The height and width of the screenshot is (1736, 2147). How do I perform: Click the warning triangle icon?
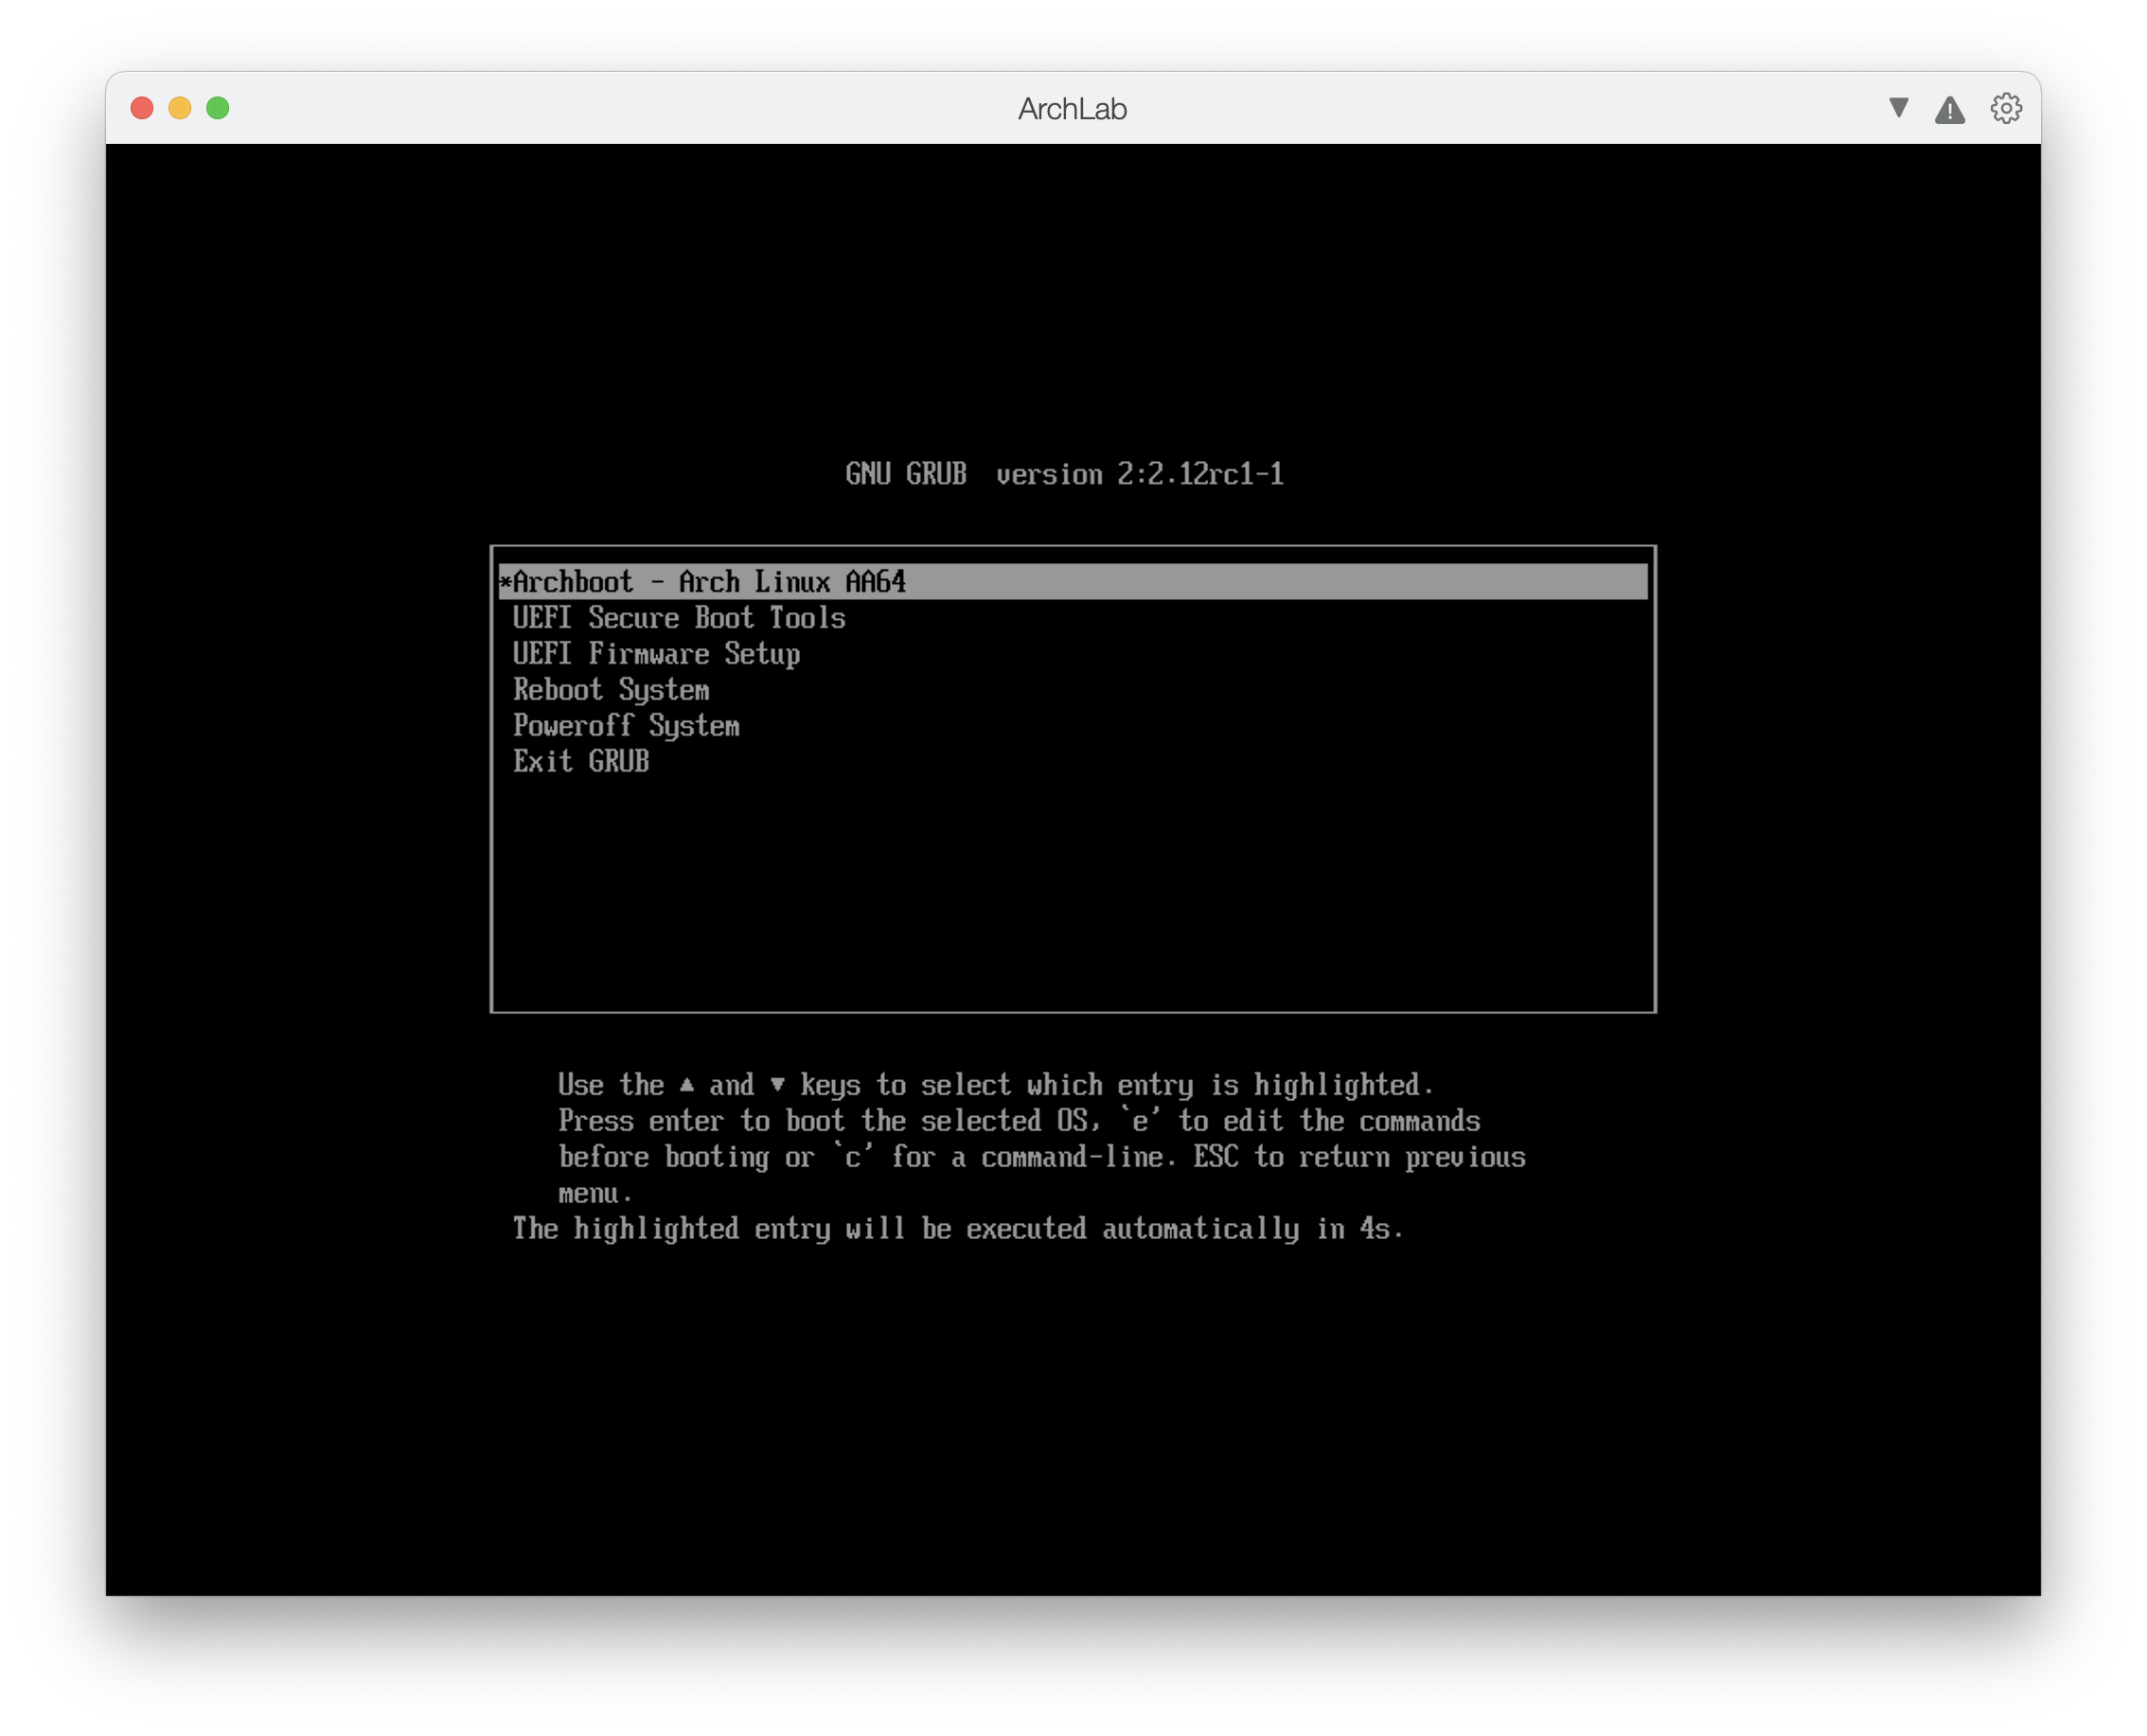[1949, 110]
